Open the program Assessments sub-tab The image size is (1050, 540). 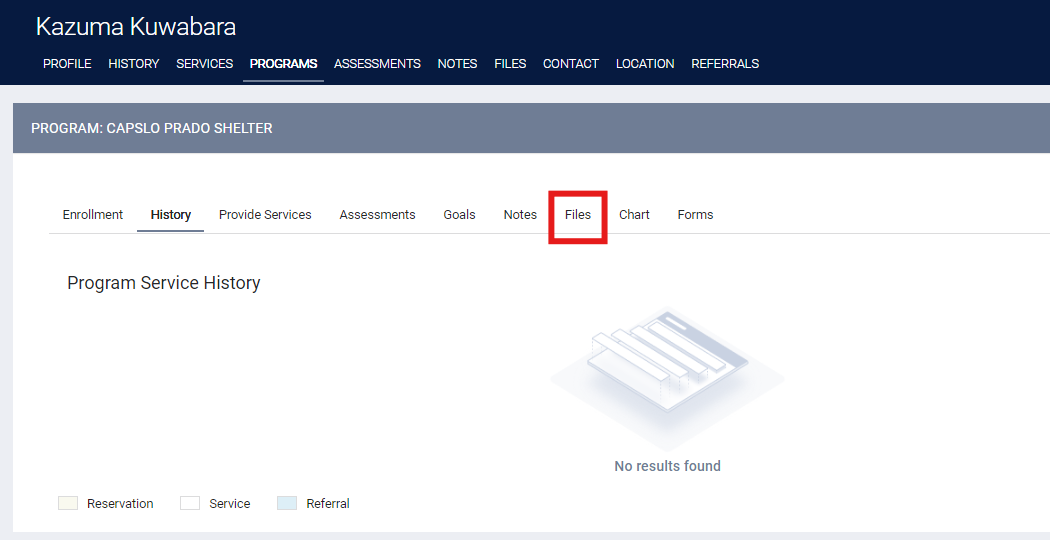377,214
